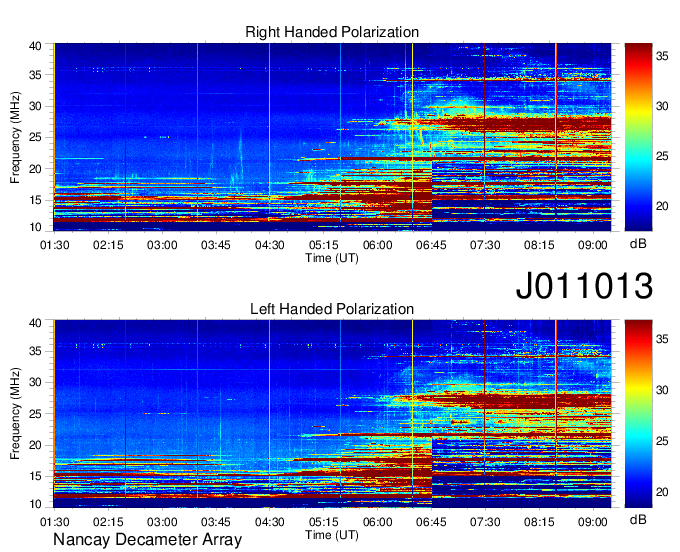Click the "04:30" tick under Left Handed plot

270,522
